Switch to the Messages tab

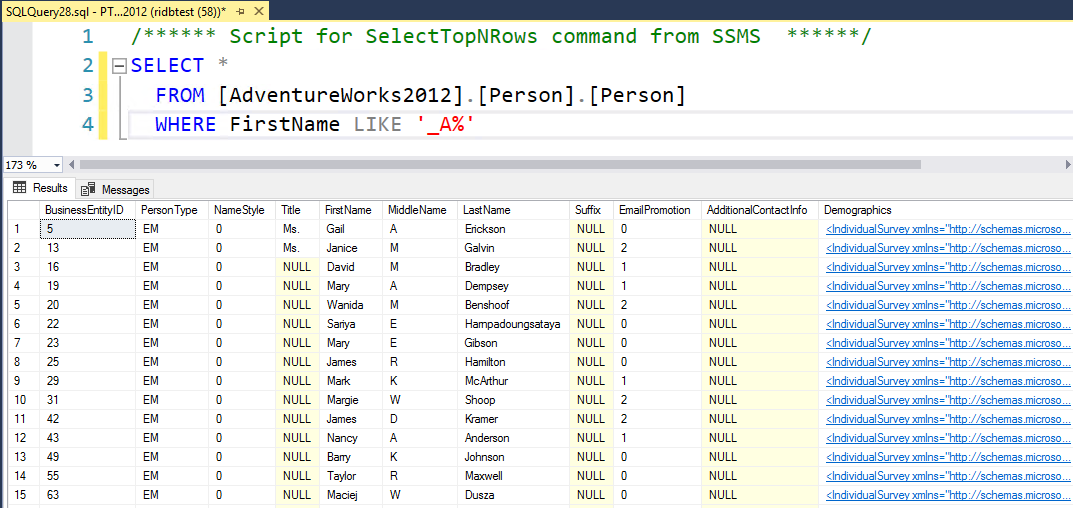point(115,190)
